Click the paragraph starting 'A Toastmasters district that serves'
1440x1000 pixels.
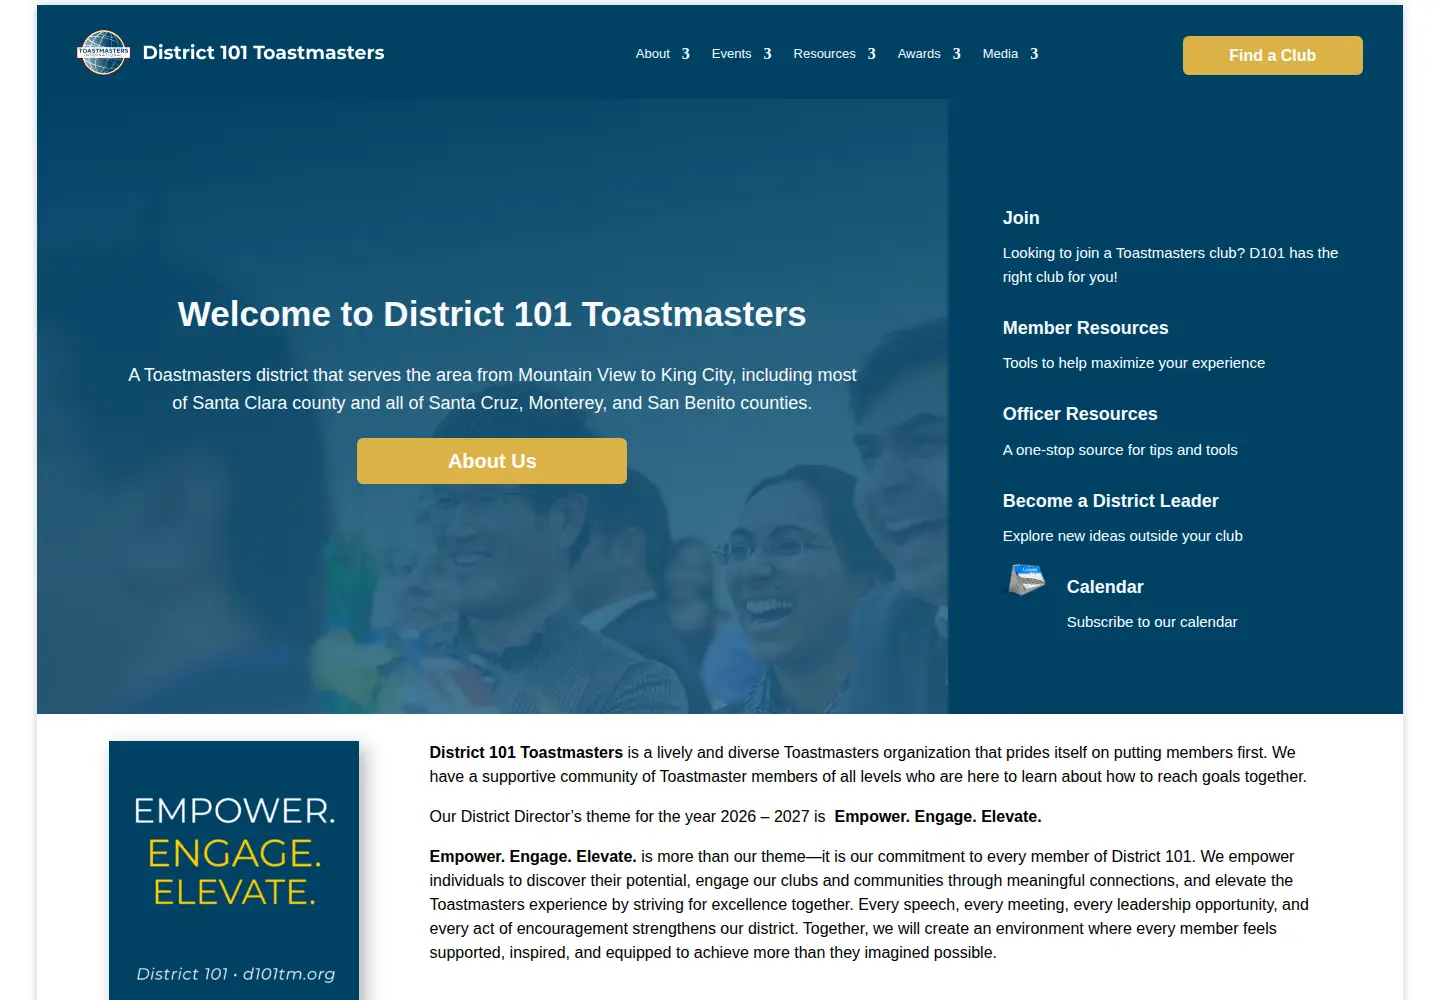[492, 389]
